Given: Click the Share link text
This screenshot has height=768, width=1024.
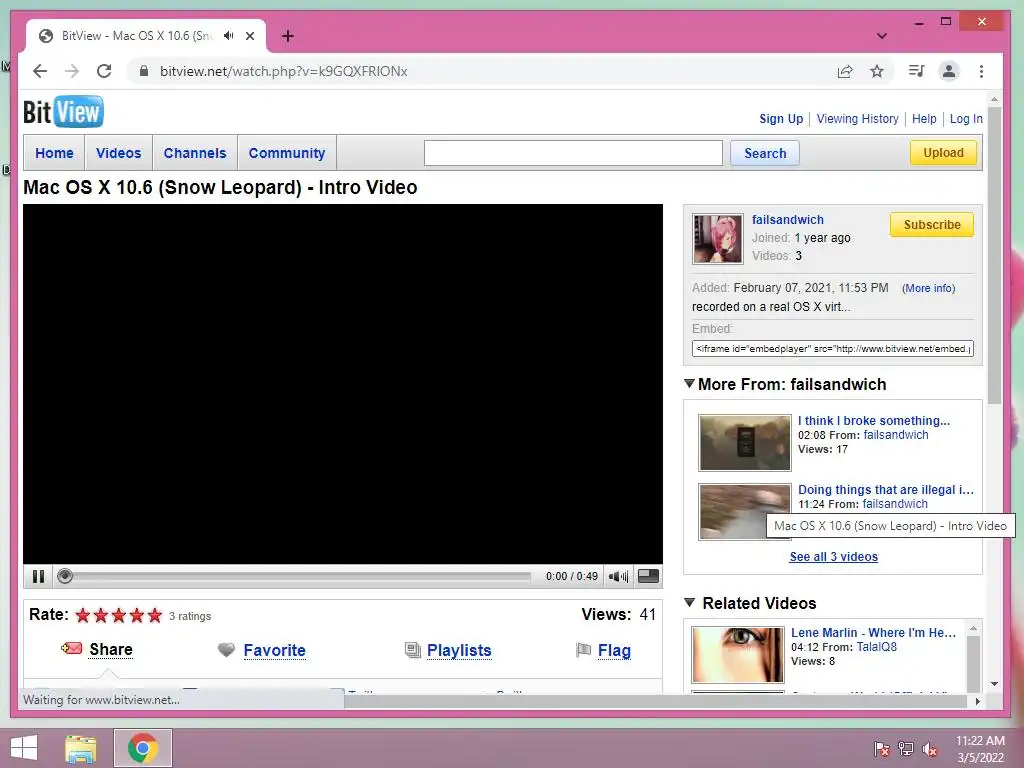Looking at the screenshot, I should click(111, 649).
